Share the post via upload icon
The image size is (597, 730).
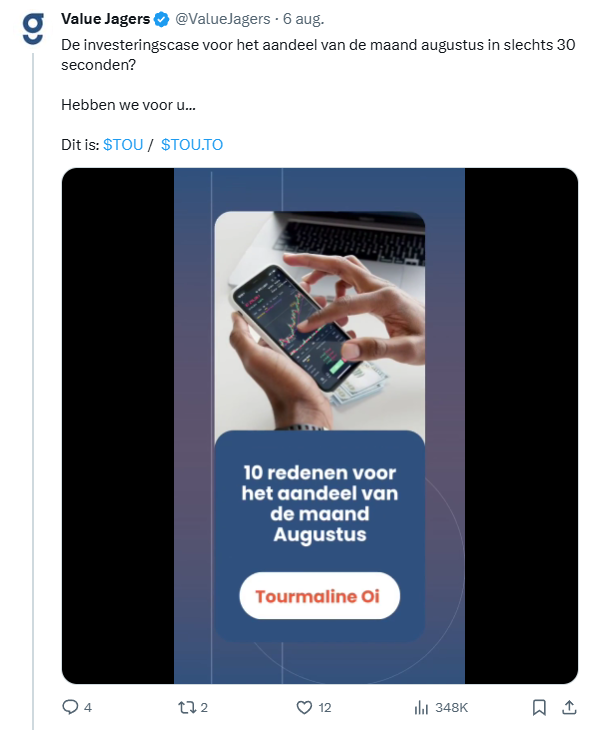click(569, 707)
